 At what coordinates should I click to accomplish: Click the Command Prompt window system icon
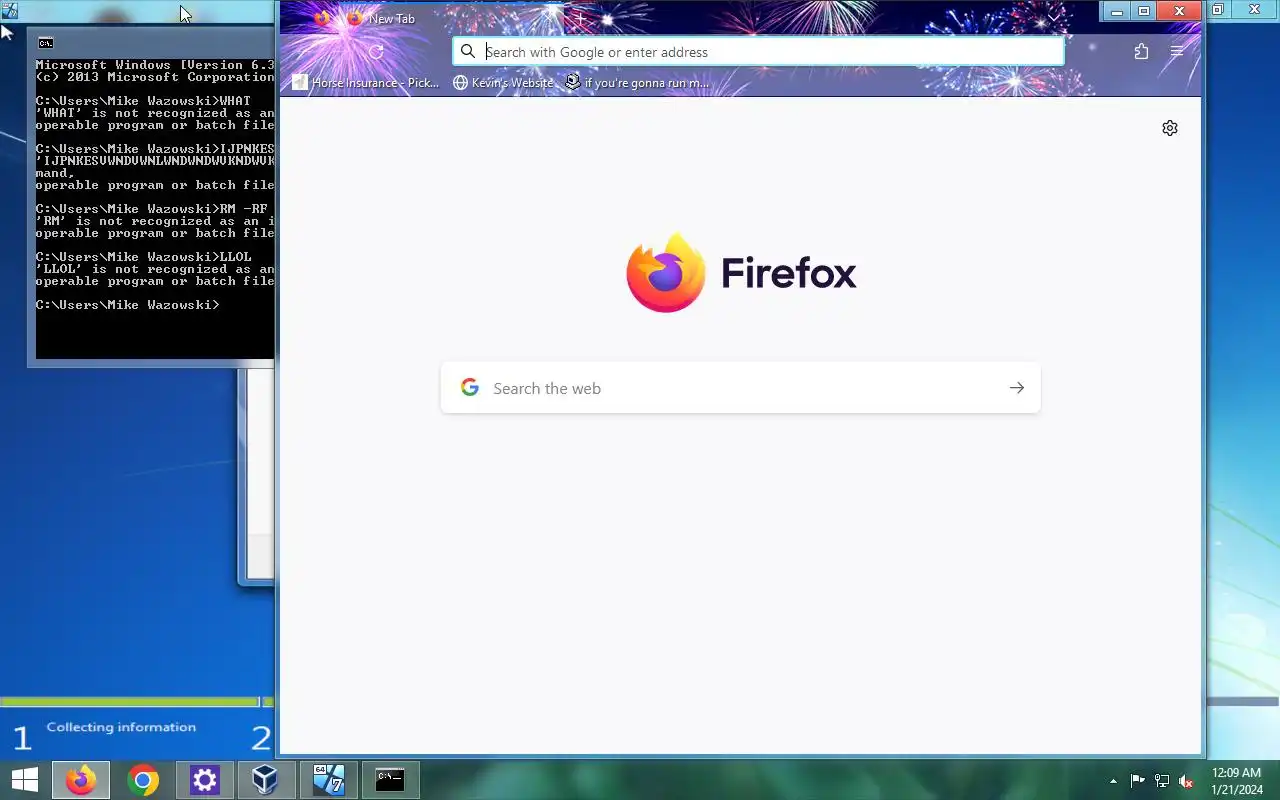point(46,43)
